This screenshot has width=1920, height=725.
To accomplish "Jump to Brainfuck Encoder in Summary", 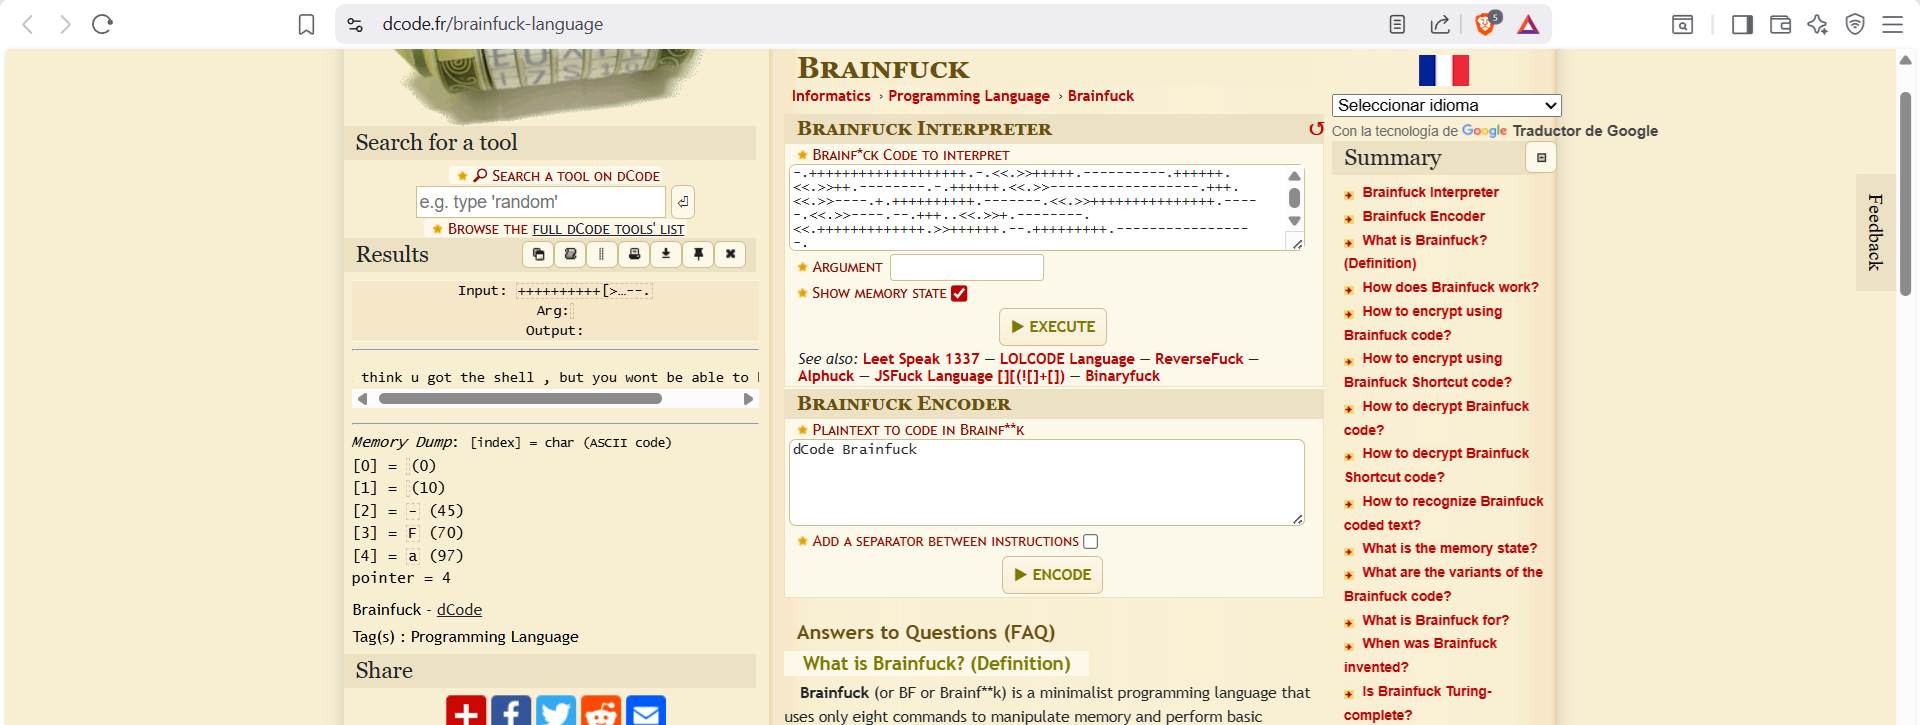I will [x=1423, y=216].
